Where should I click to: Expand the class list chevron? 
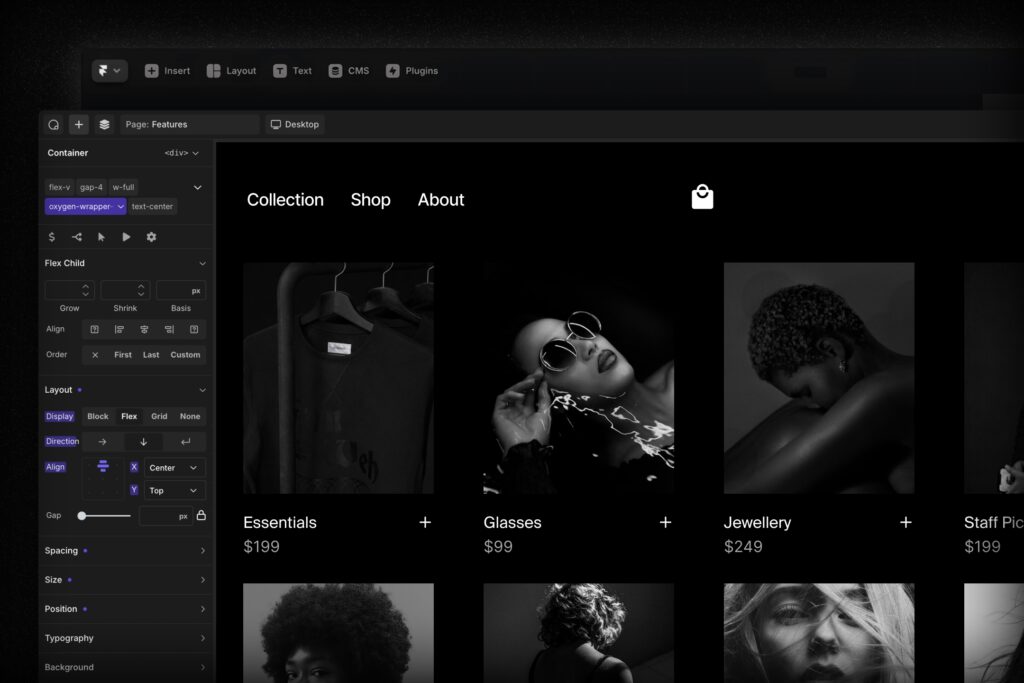197,187
